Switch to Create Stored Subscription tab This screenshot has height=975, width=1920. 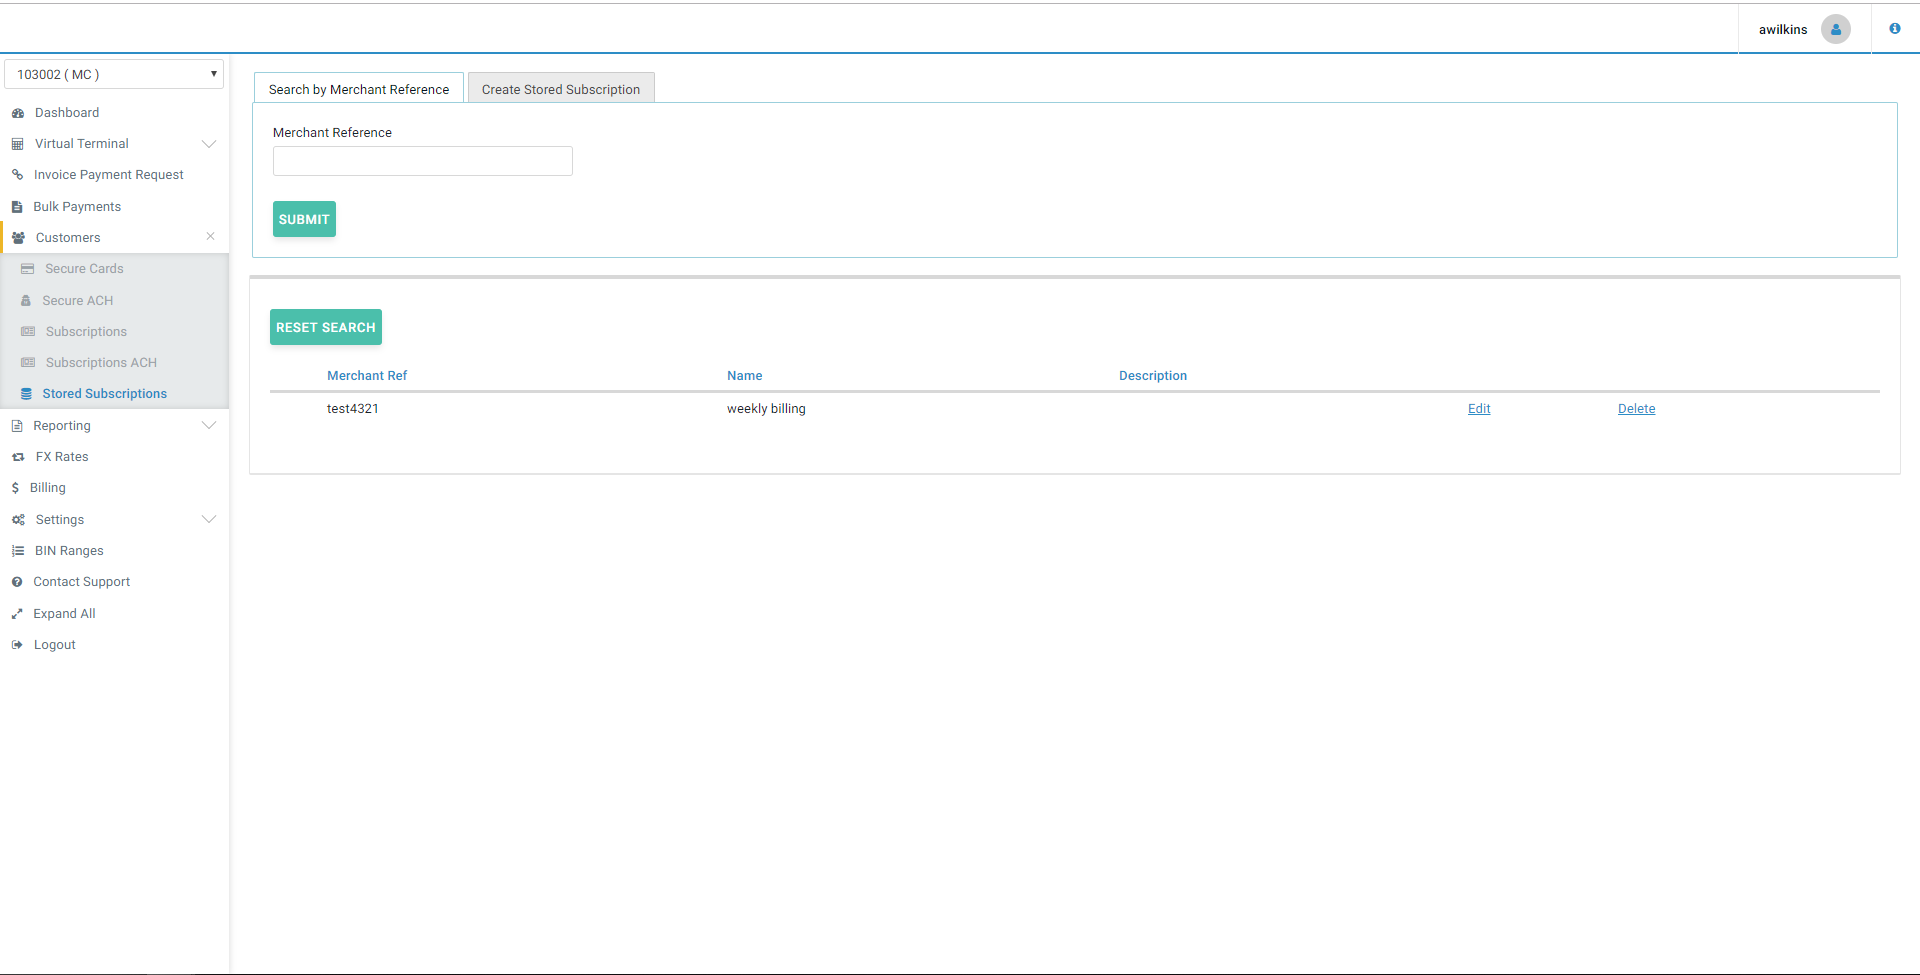click(560, 89)
